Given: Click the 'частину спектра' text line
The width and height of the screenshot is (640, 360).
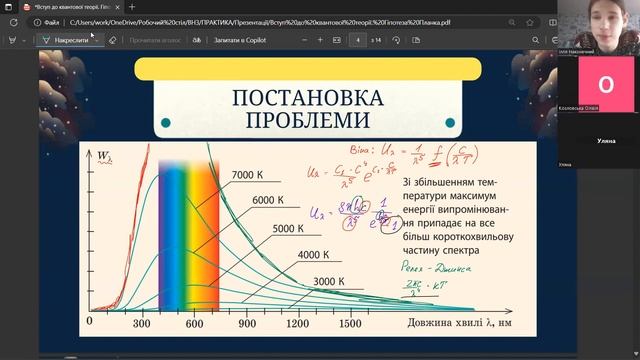Looking at the screenshot, I should pyautogui.click(x=441, y=250).
